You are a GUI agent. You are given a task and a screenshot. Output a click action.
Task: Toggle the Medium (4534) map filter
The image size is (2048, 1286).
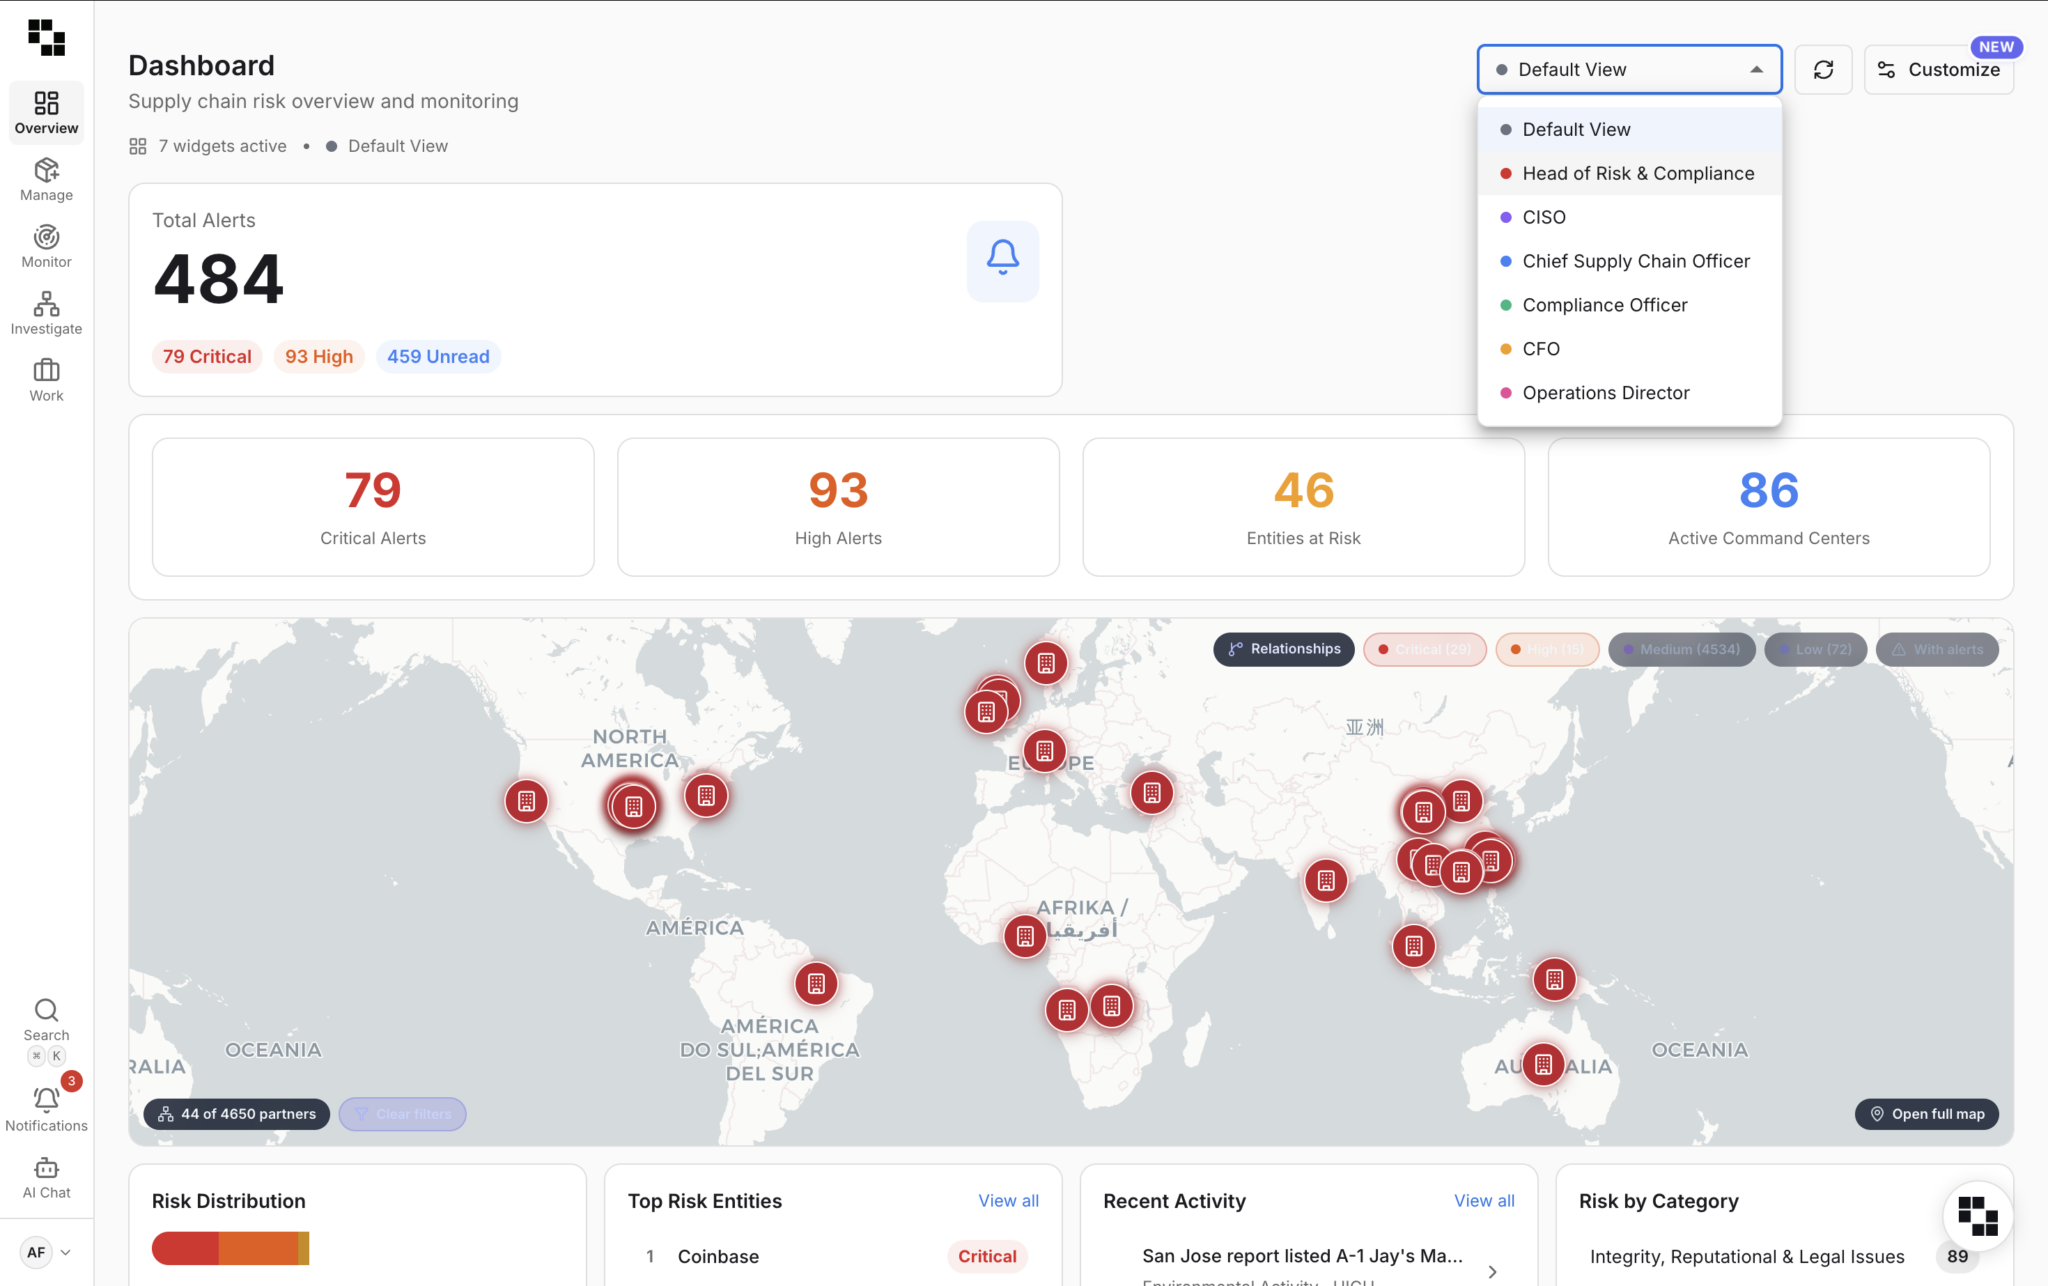(1681, 649)
